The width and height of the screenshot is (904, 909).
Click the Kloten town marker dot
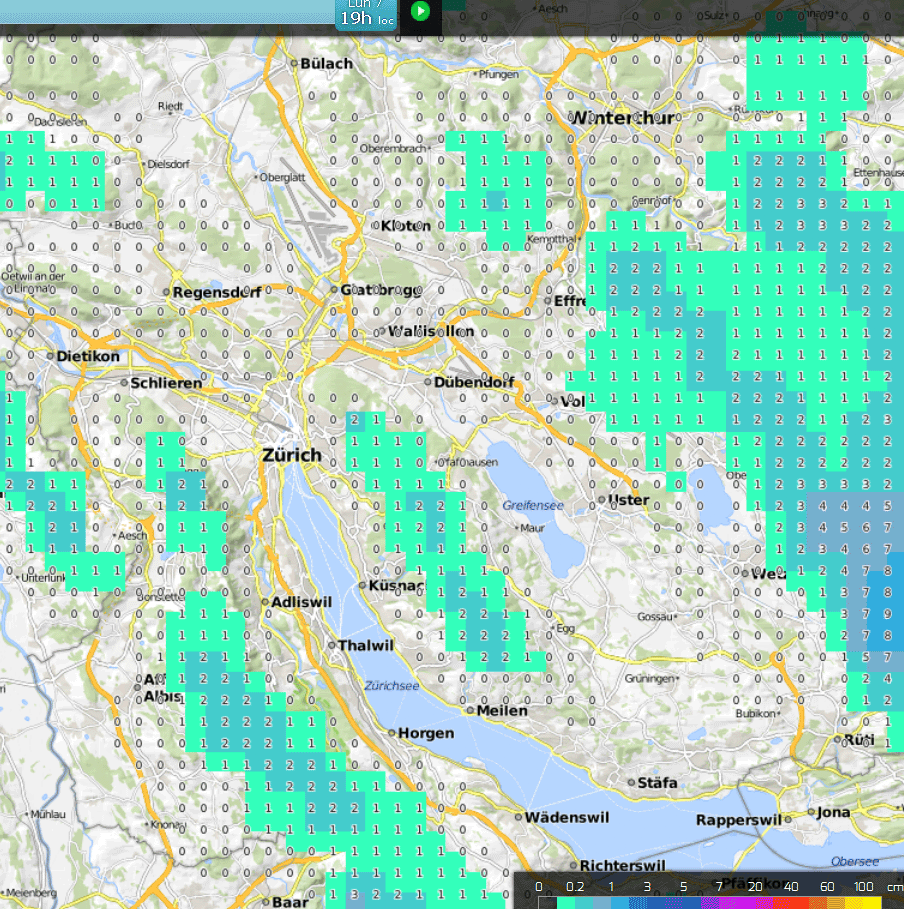click(376, 226)
